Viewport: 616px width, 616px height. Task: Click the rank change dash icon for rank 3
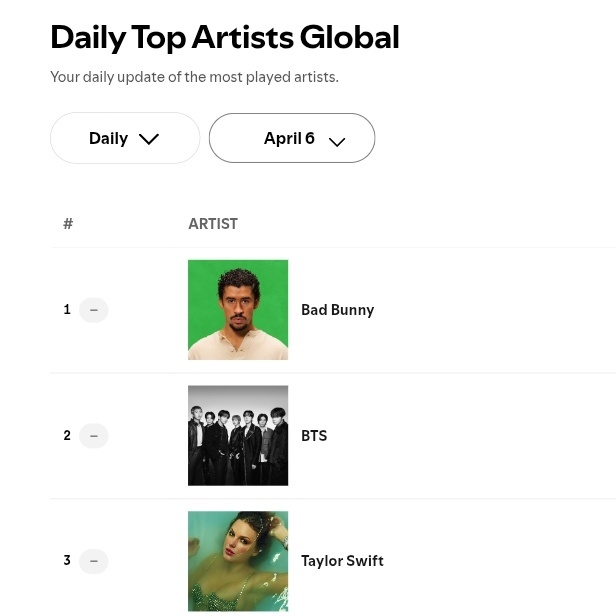94,561
